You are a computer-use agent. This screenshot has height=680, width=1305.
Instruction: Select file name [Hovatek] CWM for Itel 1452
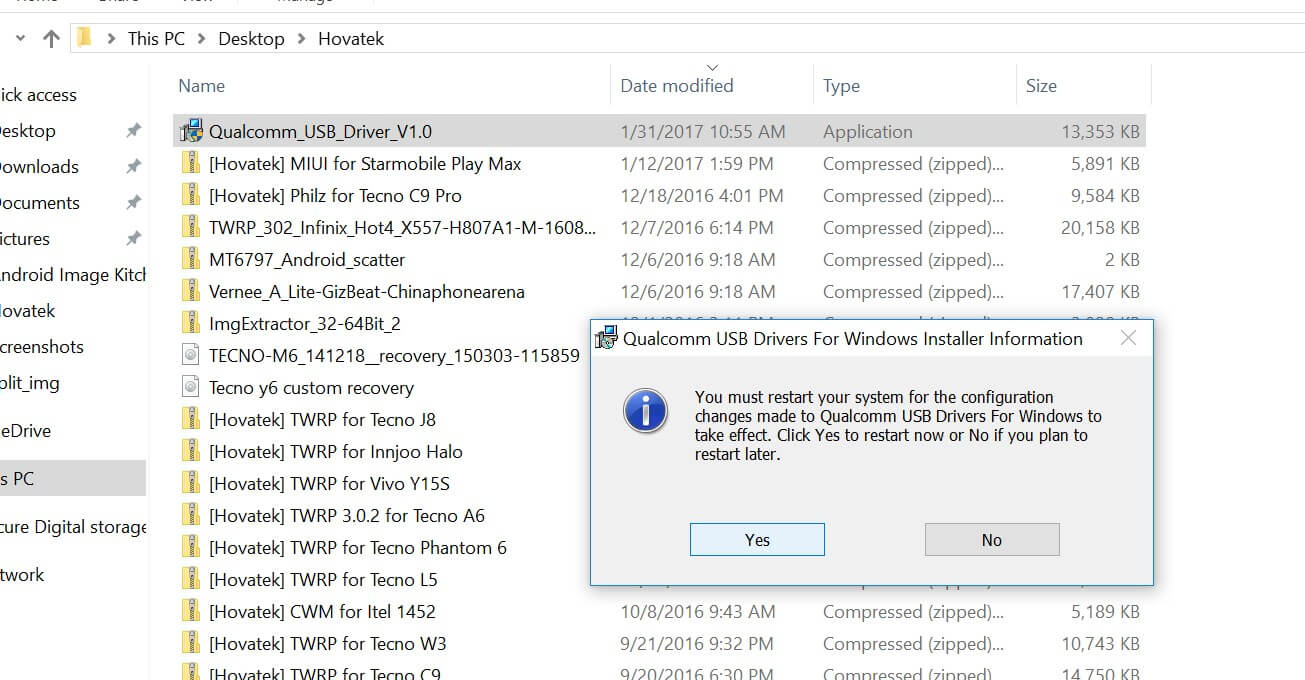[322, 611]
